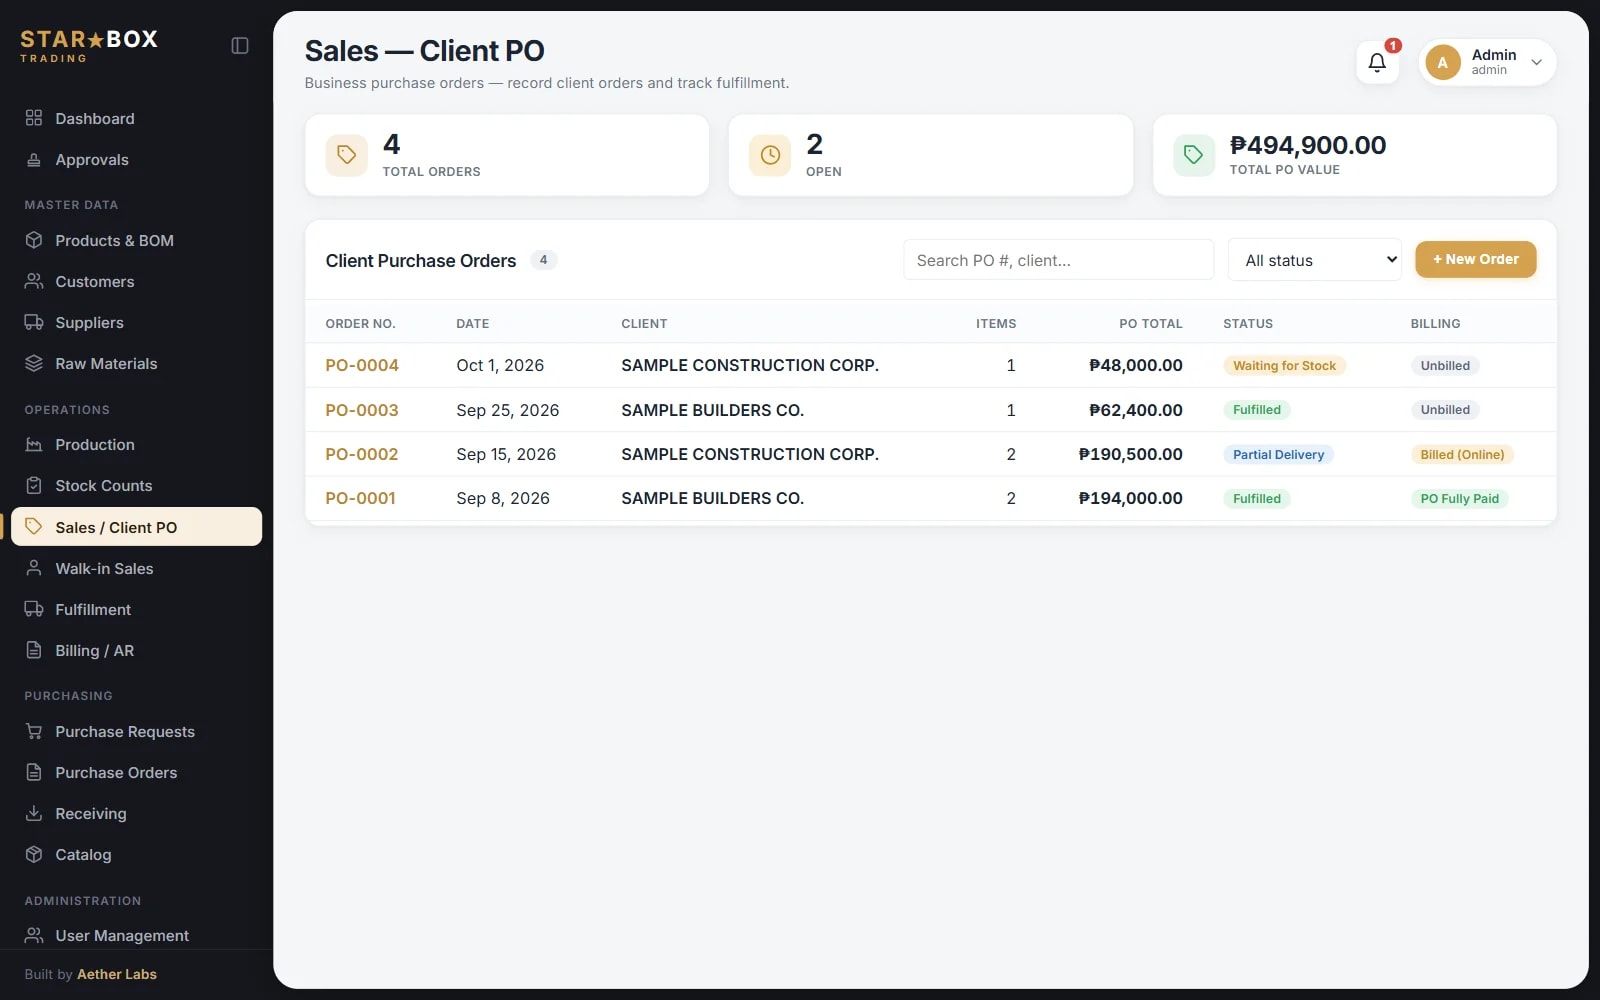Click the Production factory icon
This screenshot has width=1600, height=1000.
[x=34, y=444]
